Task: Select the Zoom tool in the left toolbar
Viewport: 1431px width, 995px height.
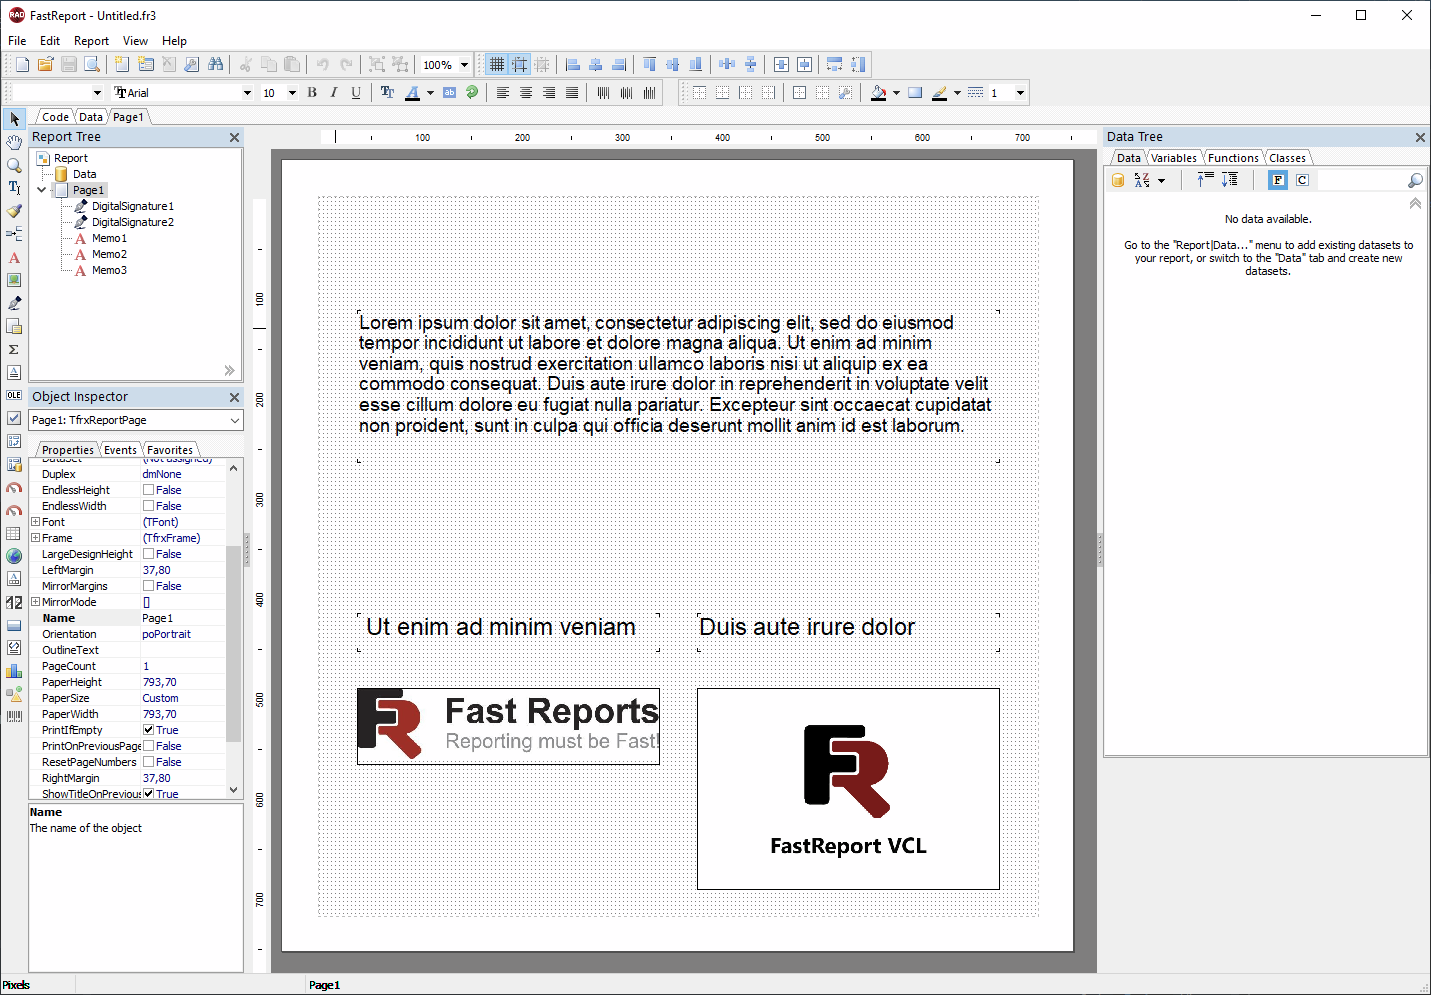Action: [x=14, y=164]
